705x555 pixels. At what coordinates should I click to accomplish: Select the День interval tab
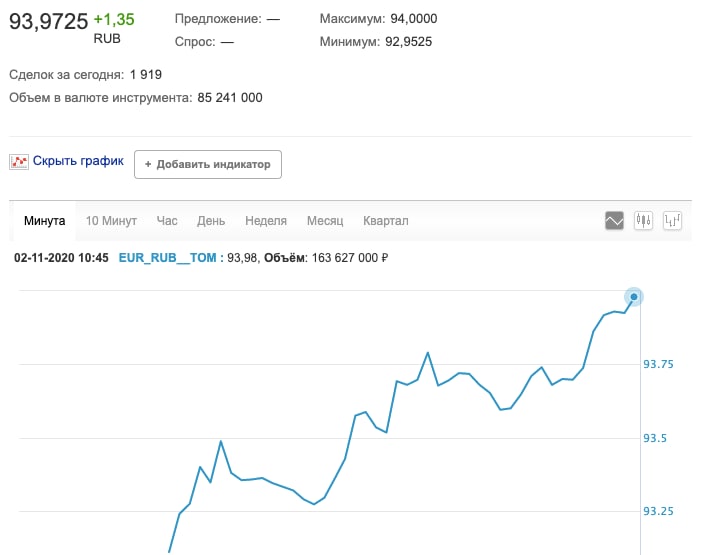(x=211, y=221)
